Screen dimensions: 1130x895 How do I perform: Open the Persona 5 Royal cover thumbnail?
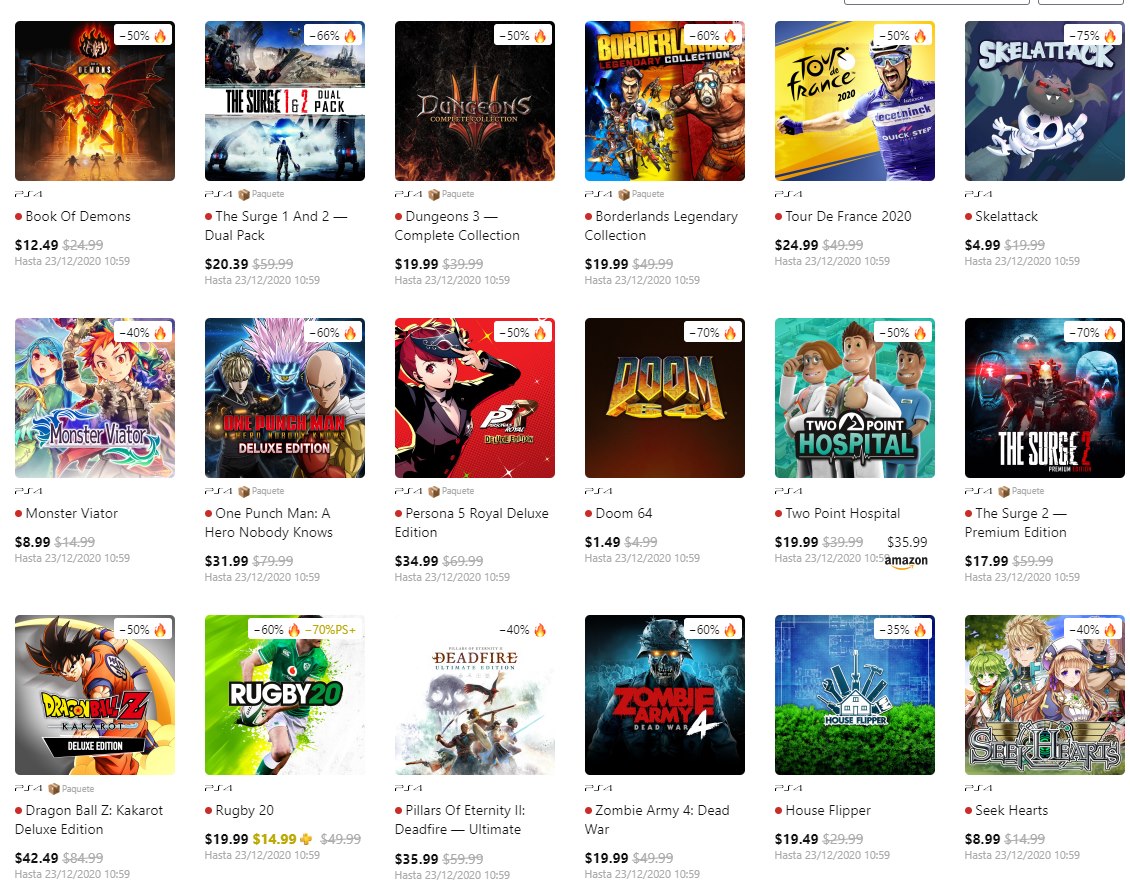pos(475,398)
